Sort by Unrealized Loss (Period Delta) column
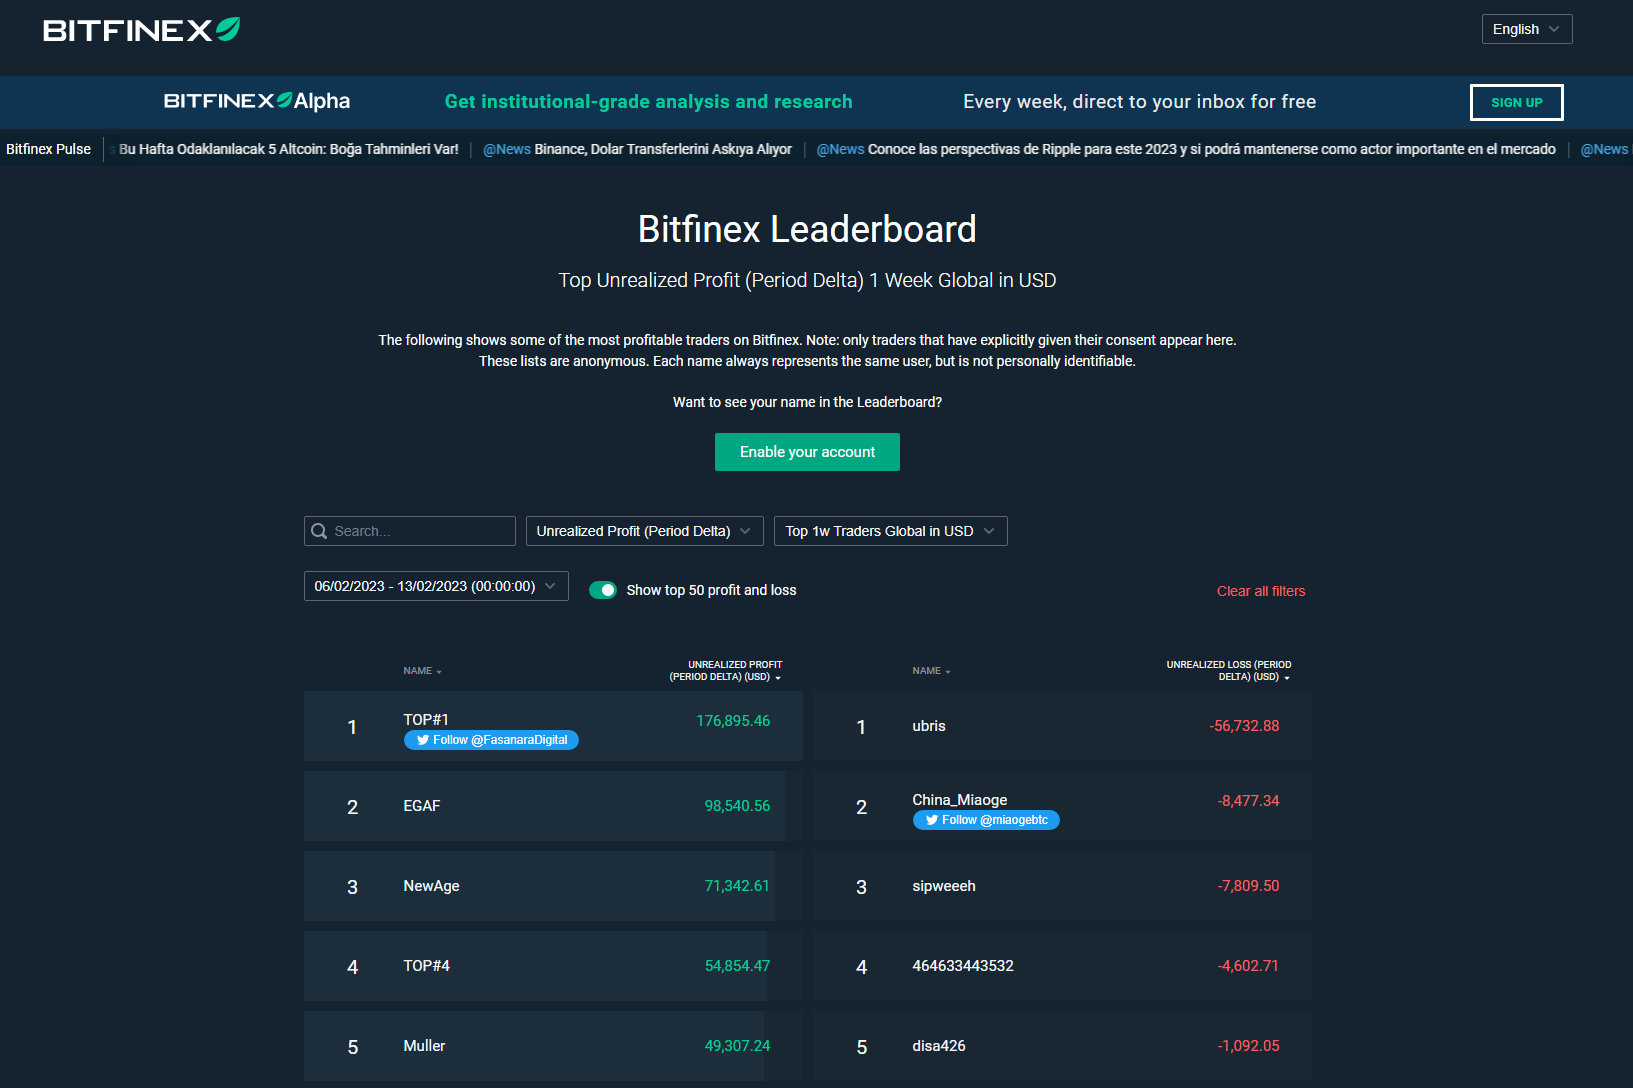Image resolution: width=1633 pixels, height=1088 pixels. [1229, 671]
